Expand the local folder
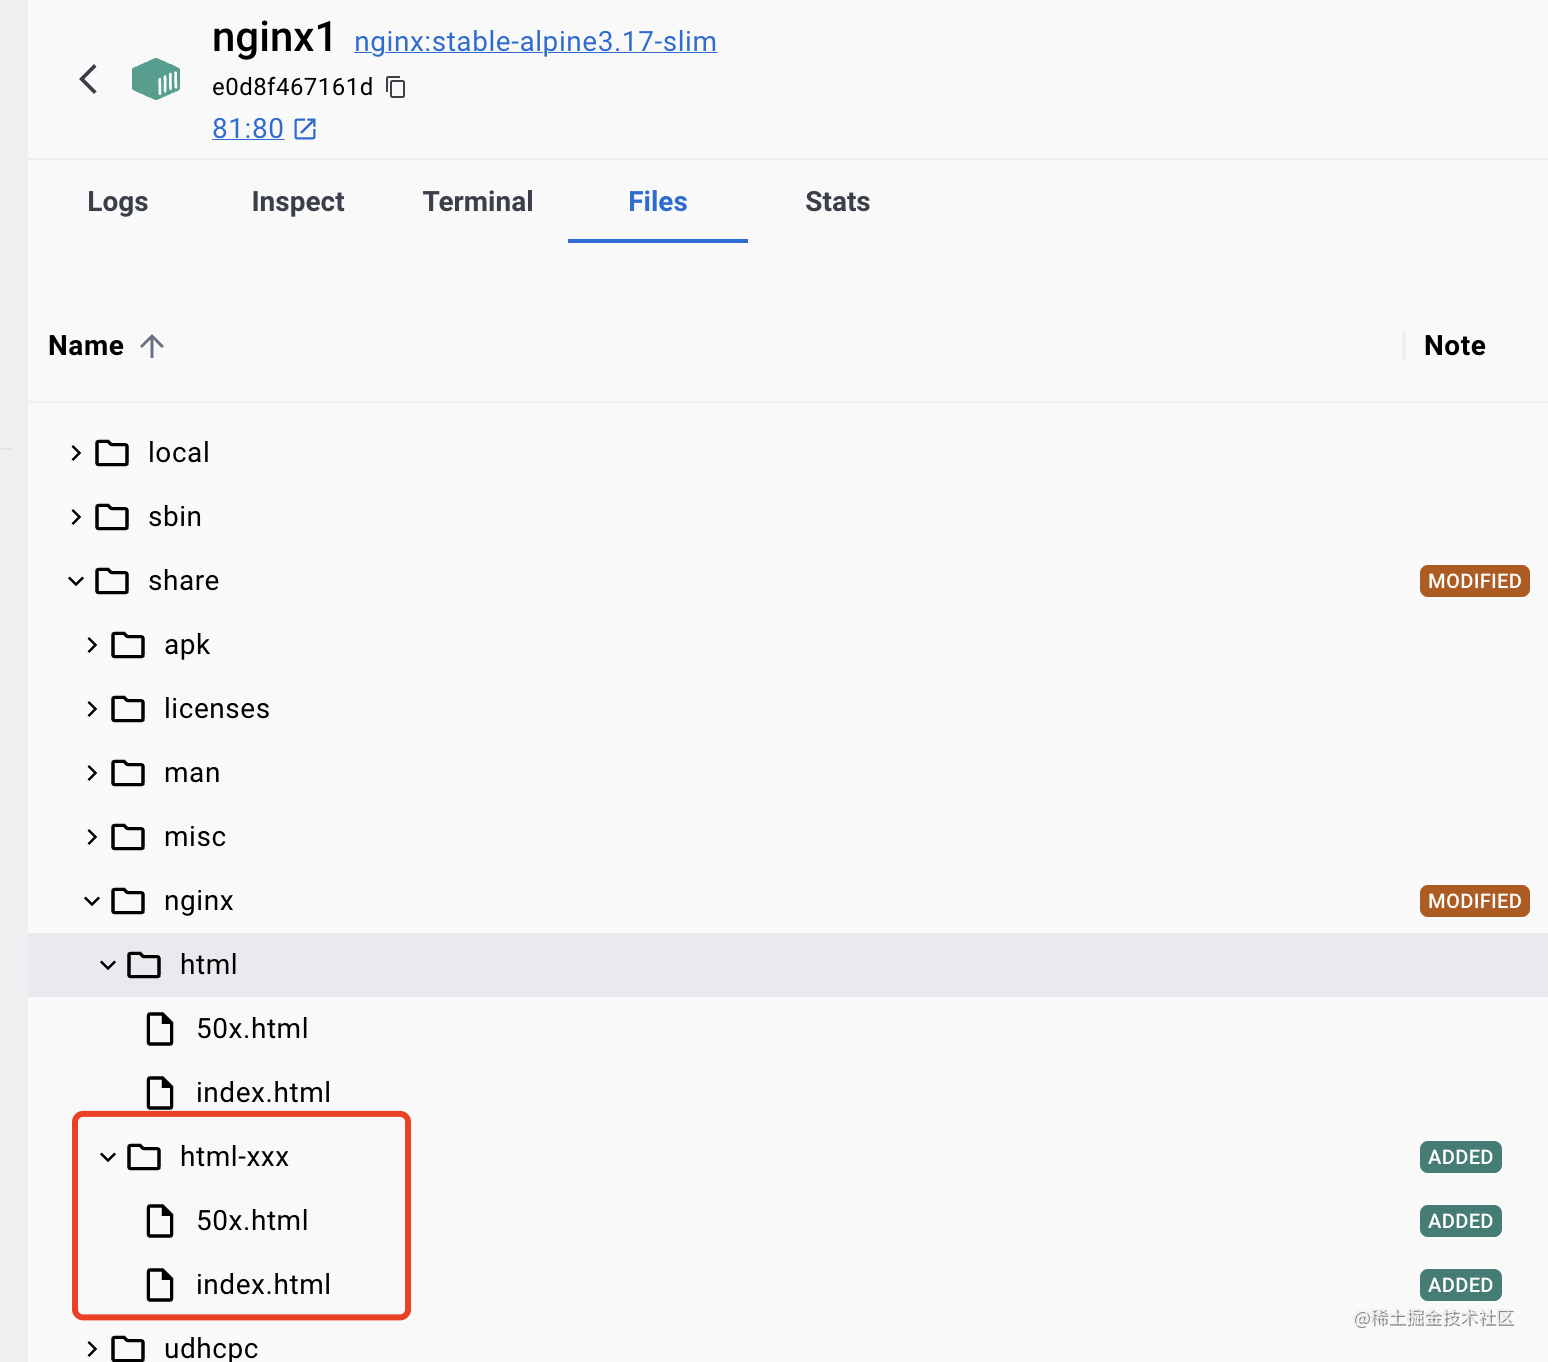1548x1362 pixels. pyautogui.click(x=76, y=453)
